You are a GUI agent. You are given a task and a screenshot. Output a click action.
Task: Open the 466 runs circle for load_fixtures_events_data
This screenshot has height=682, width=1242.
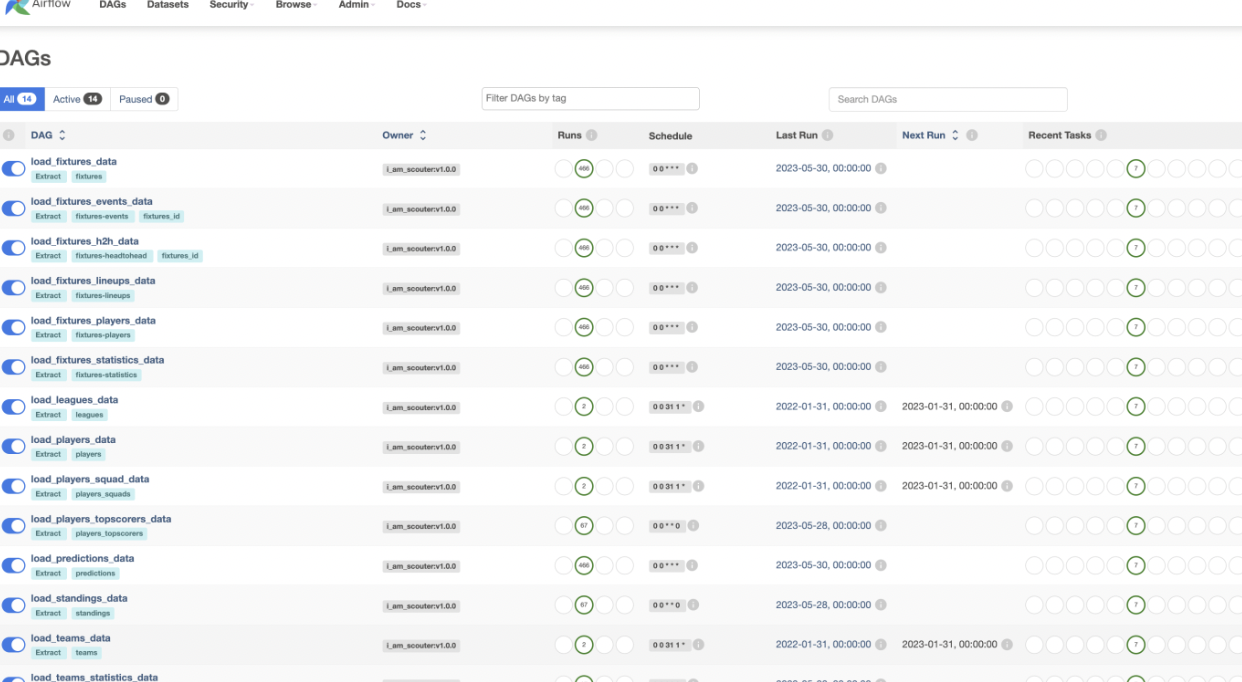[x=584, y=208]
